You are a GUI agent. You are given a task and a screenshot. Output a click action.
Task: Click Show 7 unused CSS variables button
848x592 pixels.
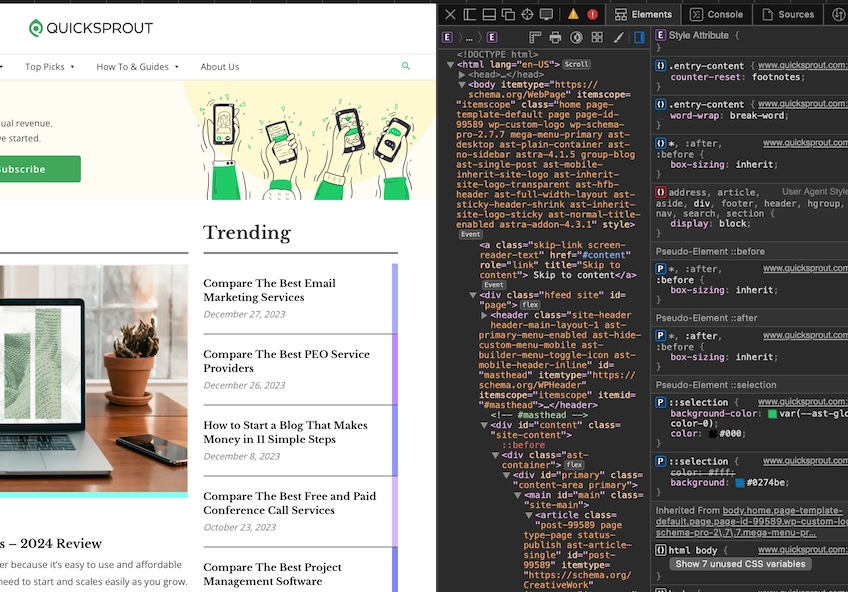pos(740,564)
